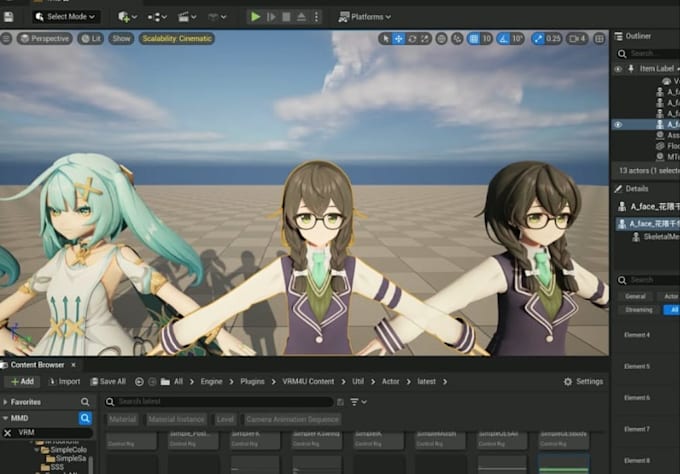Open the Perspective view mode menu

[x=45, y=39]
